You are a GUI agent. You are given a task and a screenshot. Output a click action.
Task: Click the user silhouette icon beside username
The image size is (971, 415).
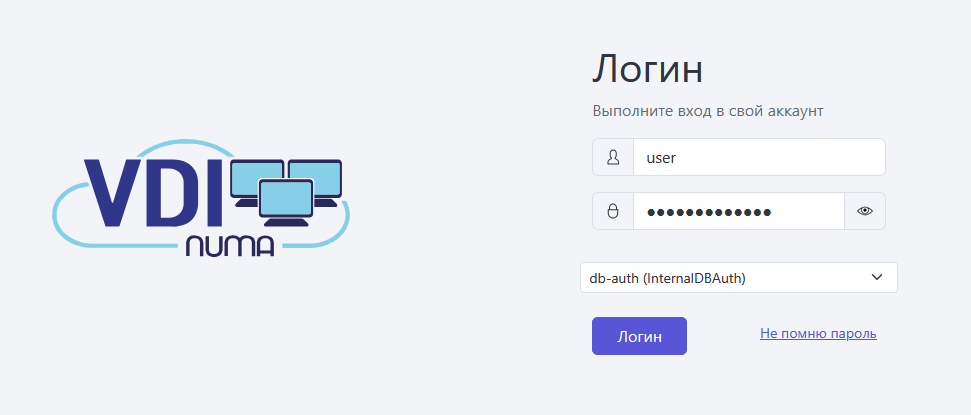click(x=613, y=157)
